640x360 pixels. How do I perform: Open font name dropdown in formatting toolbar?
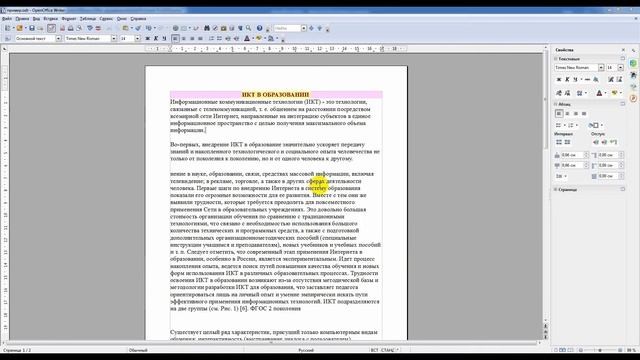(x=114, y=38)
